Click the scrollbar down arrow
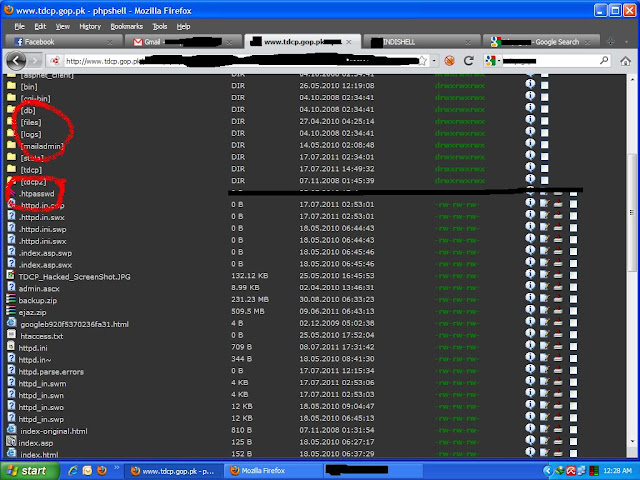This screenshot has height=480, width=640. [x=632, y=442]
